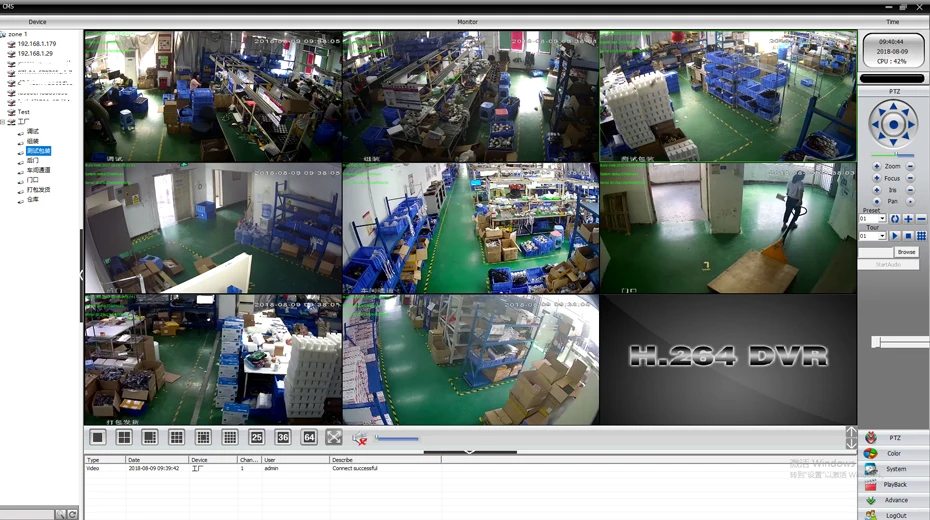
Task: Zoom out with the Zoom minus button
Action: pyautogui.click(x=910, y=166)
